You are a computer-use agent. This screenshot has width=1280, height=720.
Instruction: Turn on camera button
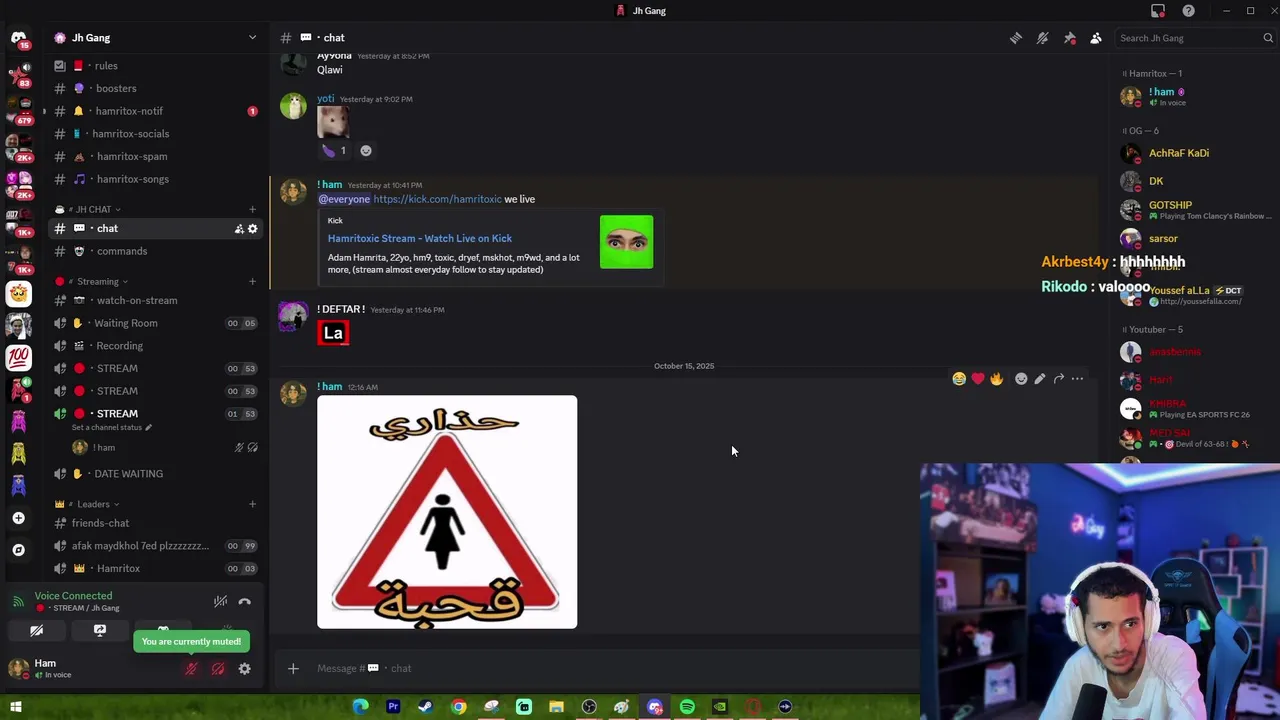click(x=37, y=631)
